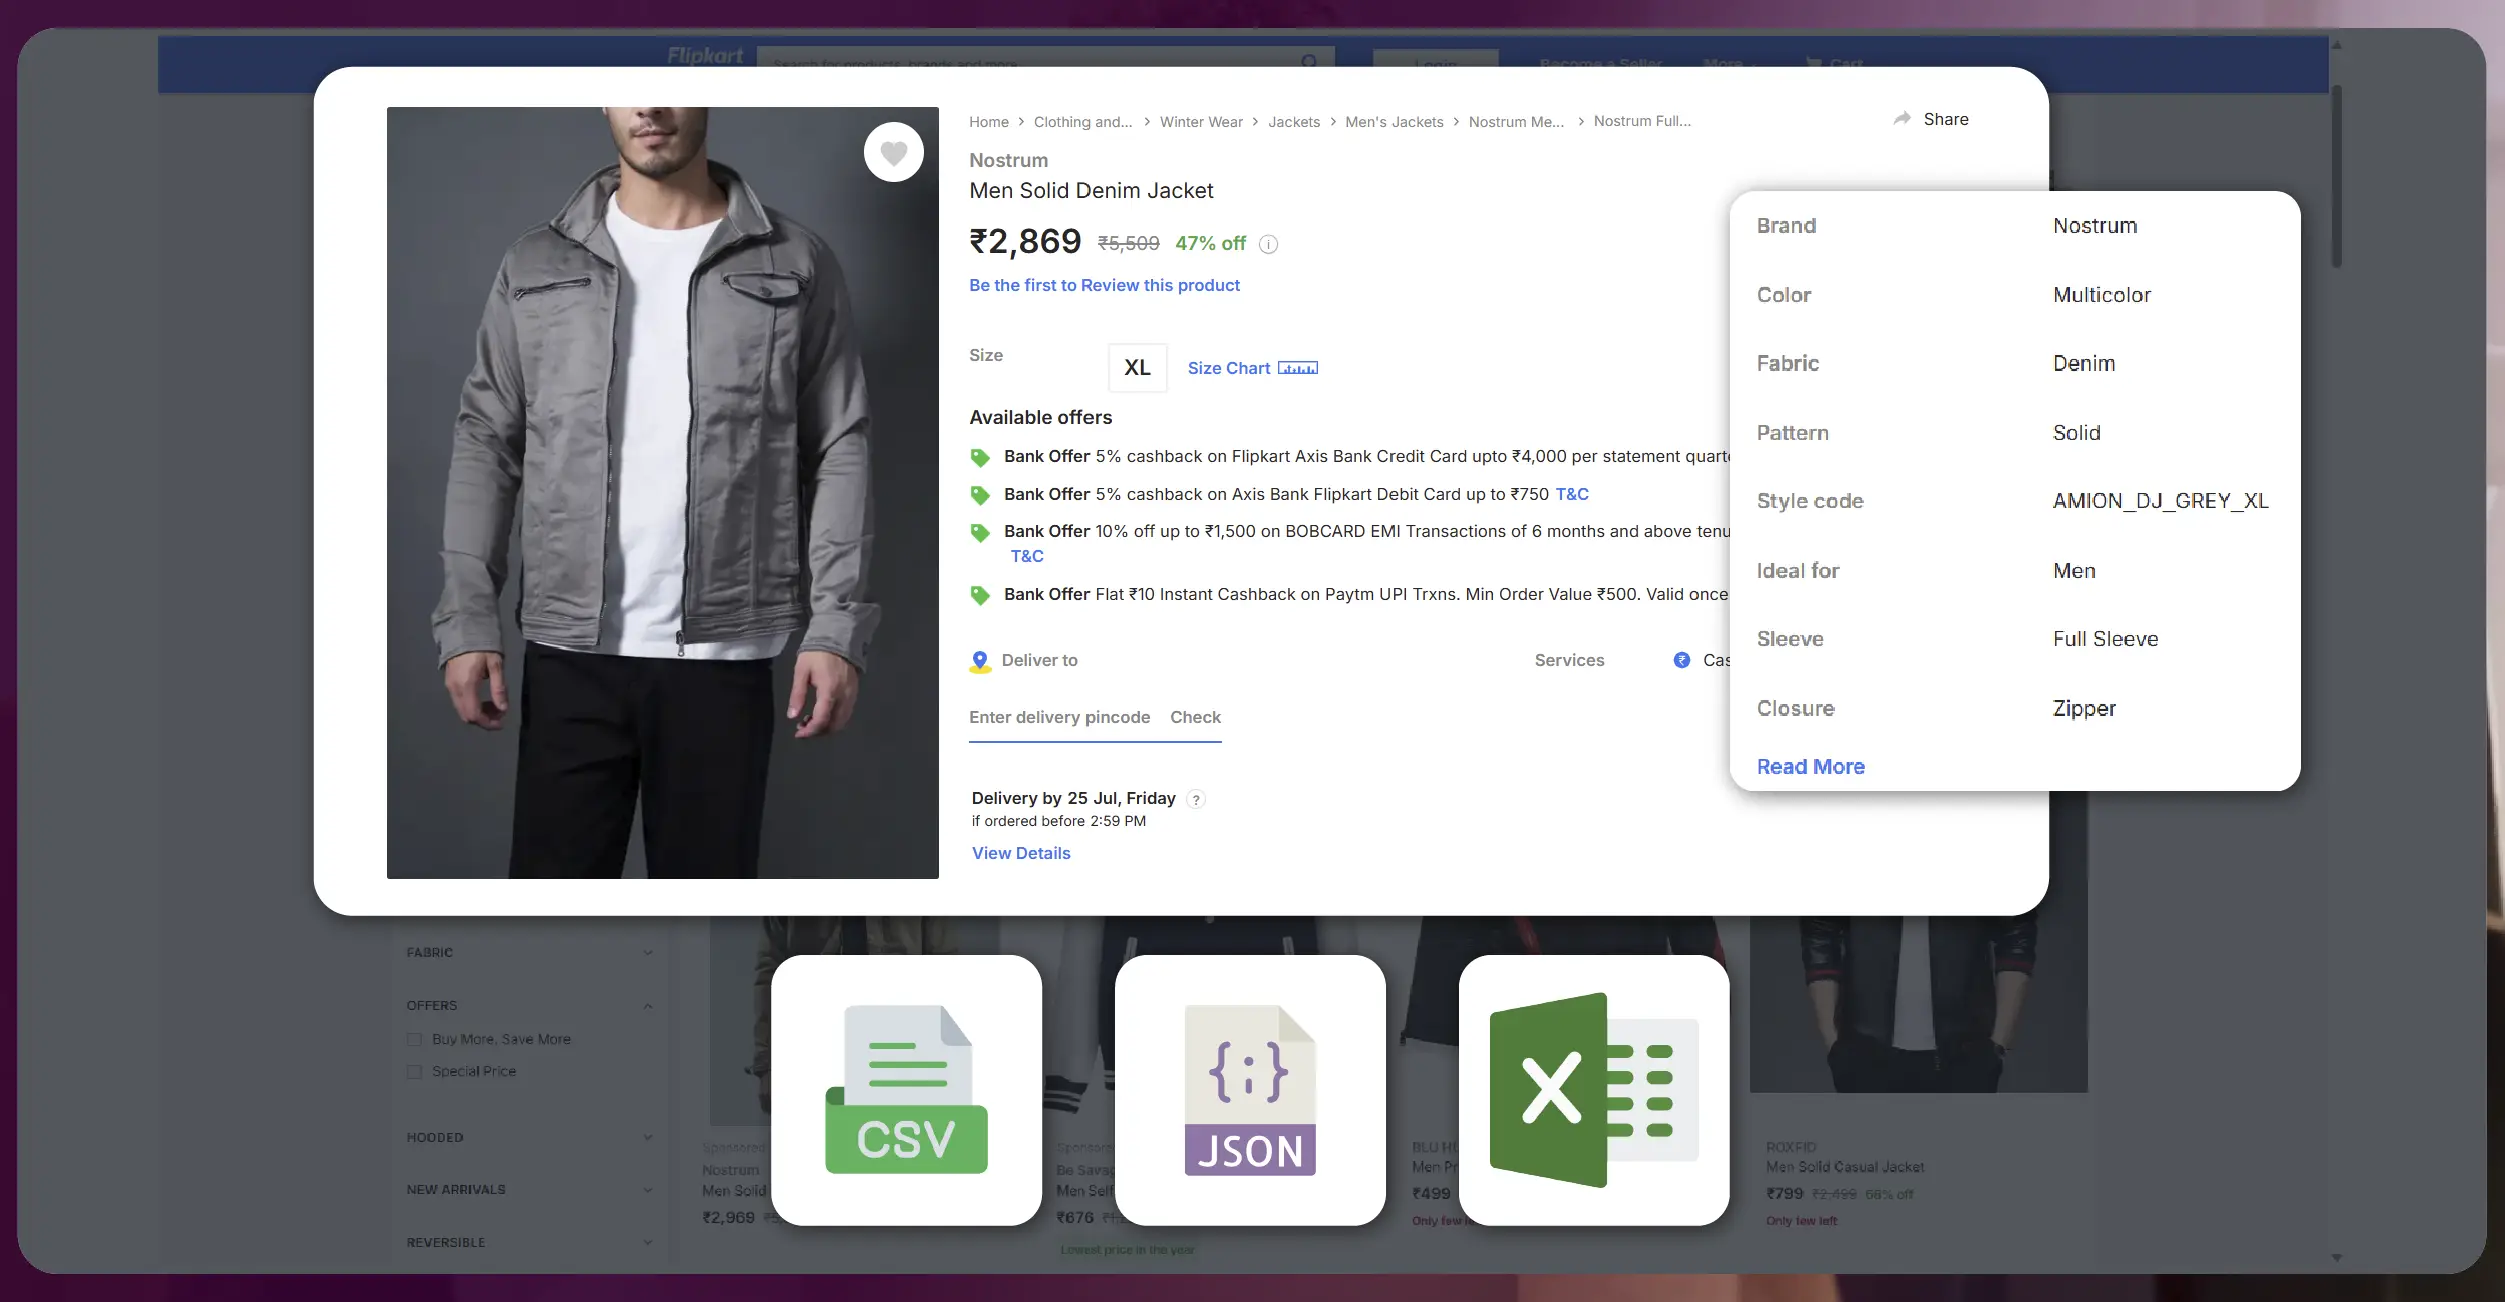Click the Excel spreadsheet icon
Screen dimensions: 2505x1302
(x=1594, y=1090)
